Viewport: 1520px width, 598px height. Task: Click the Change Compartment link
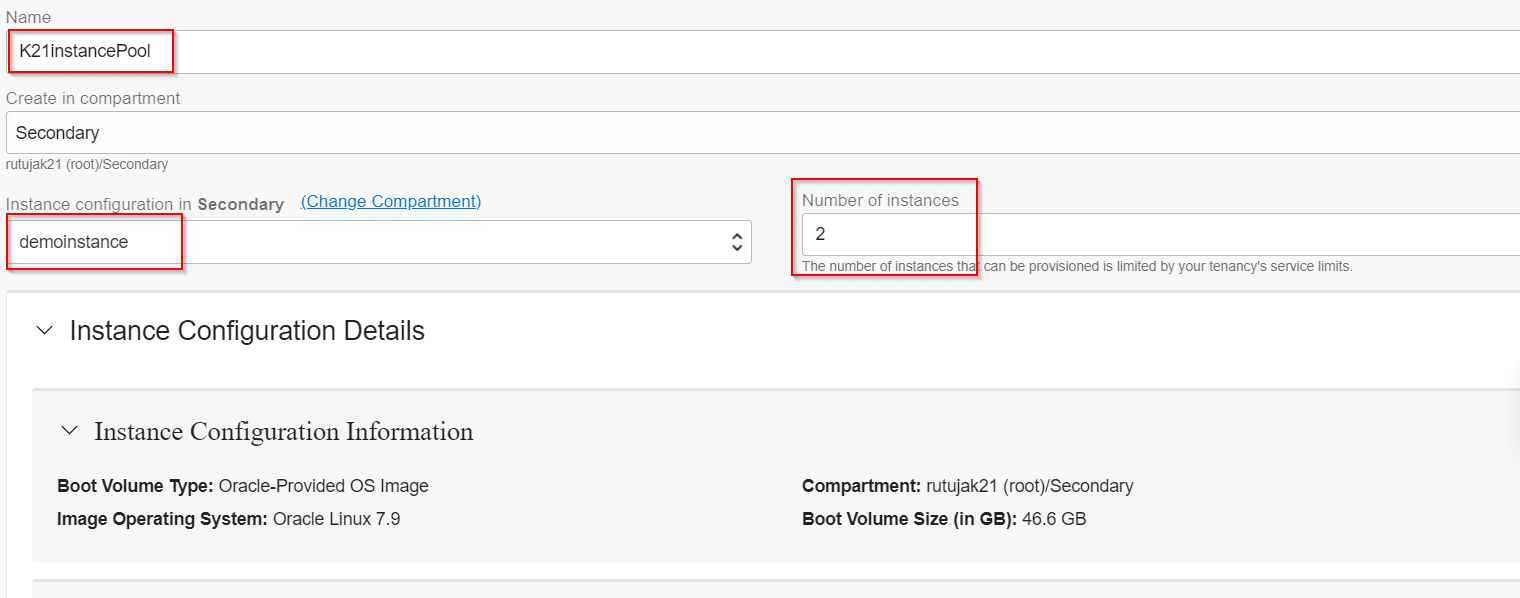[x=391, y=201]
